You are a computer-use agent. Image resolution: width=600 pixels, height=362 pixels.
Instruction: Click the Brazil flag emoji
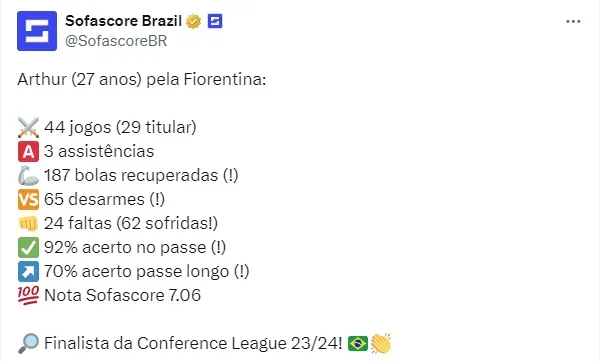pos(358,344)
